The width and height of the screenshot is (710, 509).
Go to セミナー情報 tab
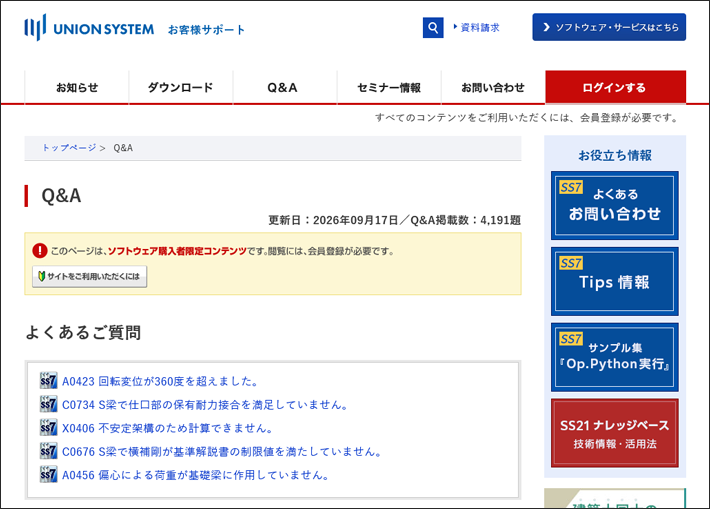point(389,87)
